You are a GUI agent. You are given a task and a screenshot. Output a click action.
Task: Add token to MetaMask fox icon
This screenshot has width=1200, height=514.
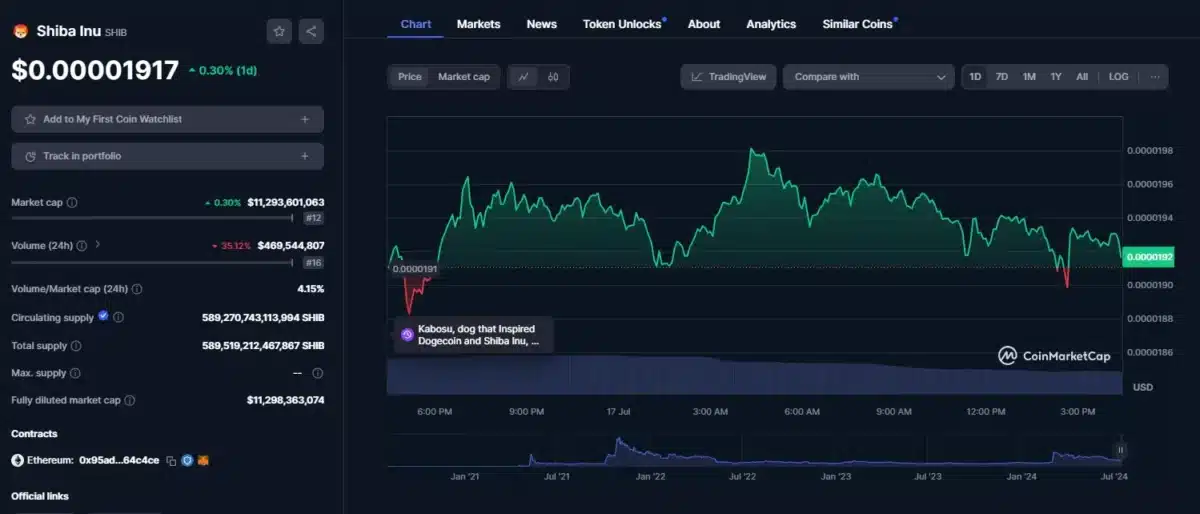(203, 461)
